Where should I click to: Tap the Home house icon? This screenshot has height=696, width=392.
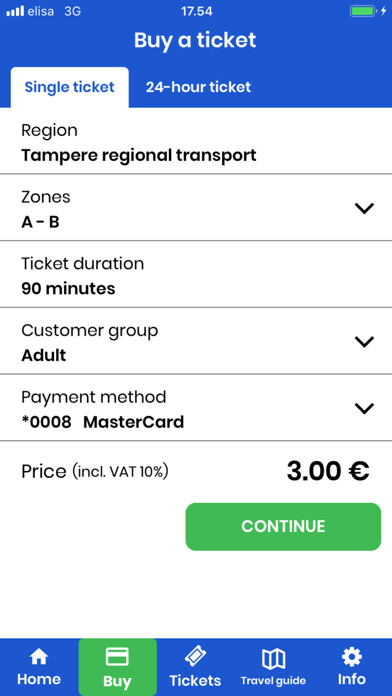(39, 656)
